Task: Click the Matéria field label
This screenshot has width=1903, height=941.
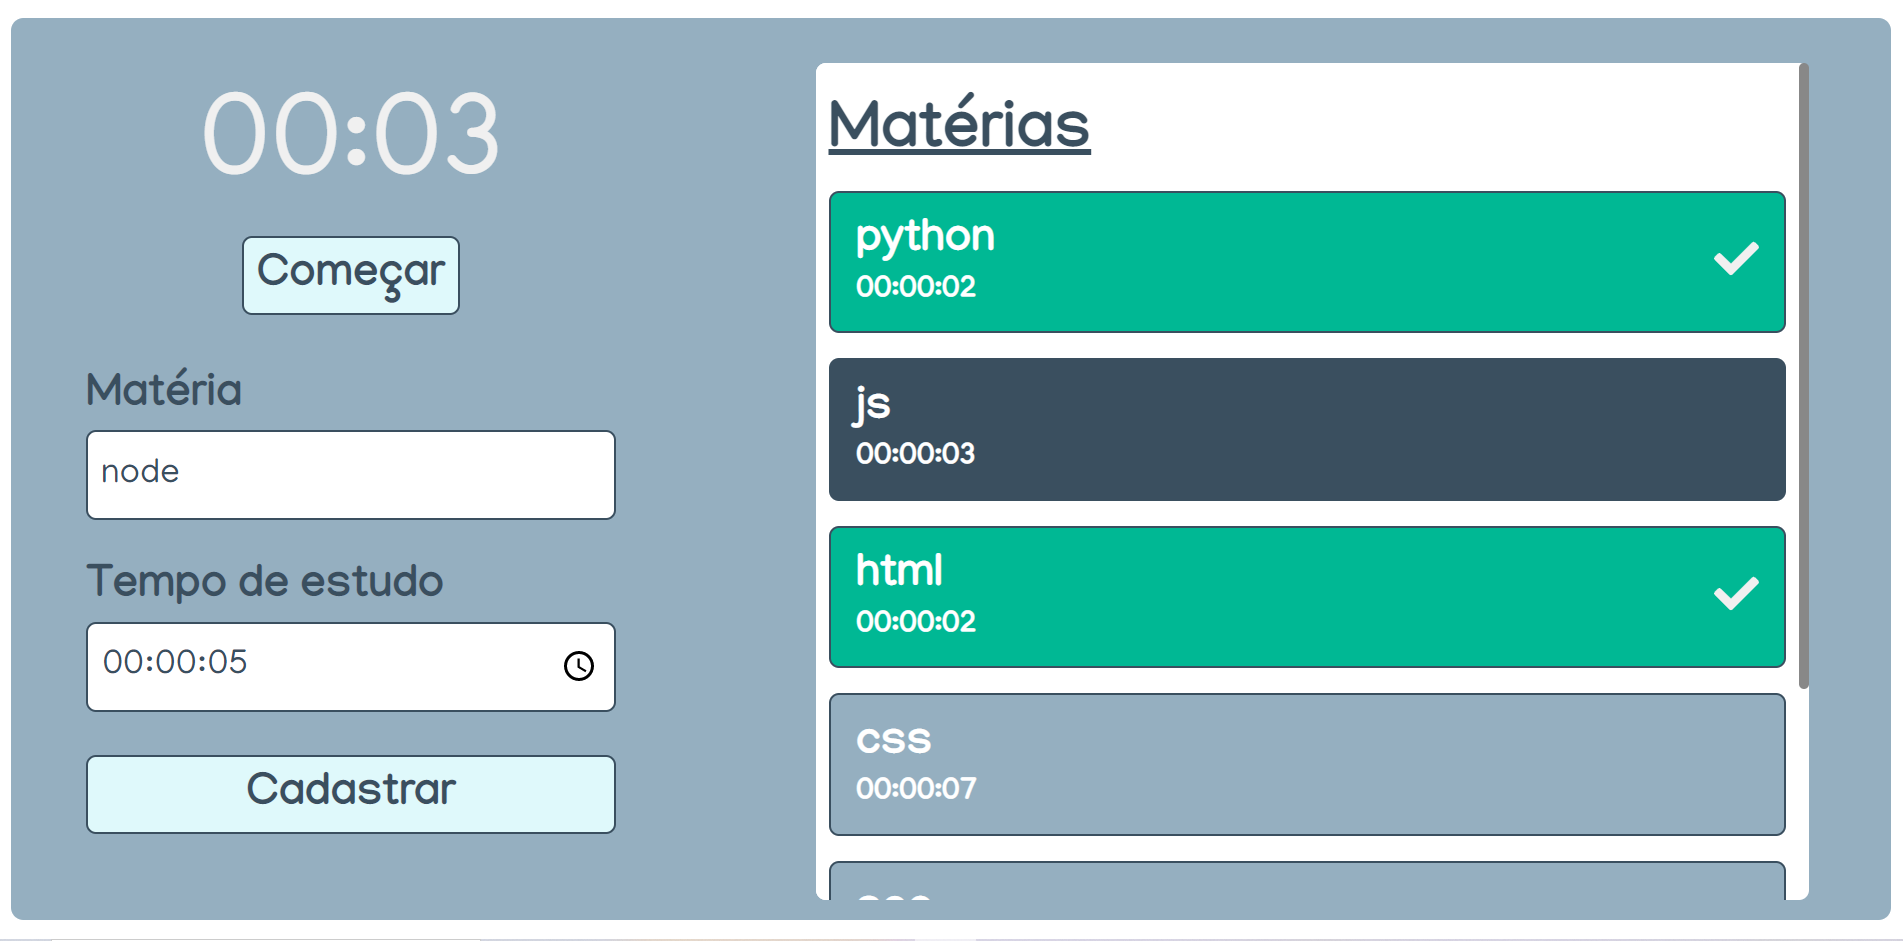Action: click(x=164, y=389)
